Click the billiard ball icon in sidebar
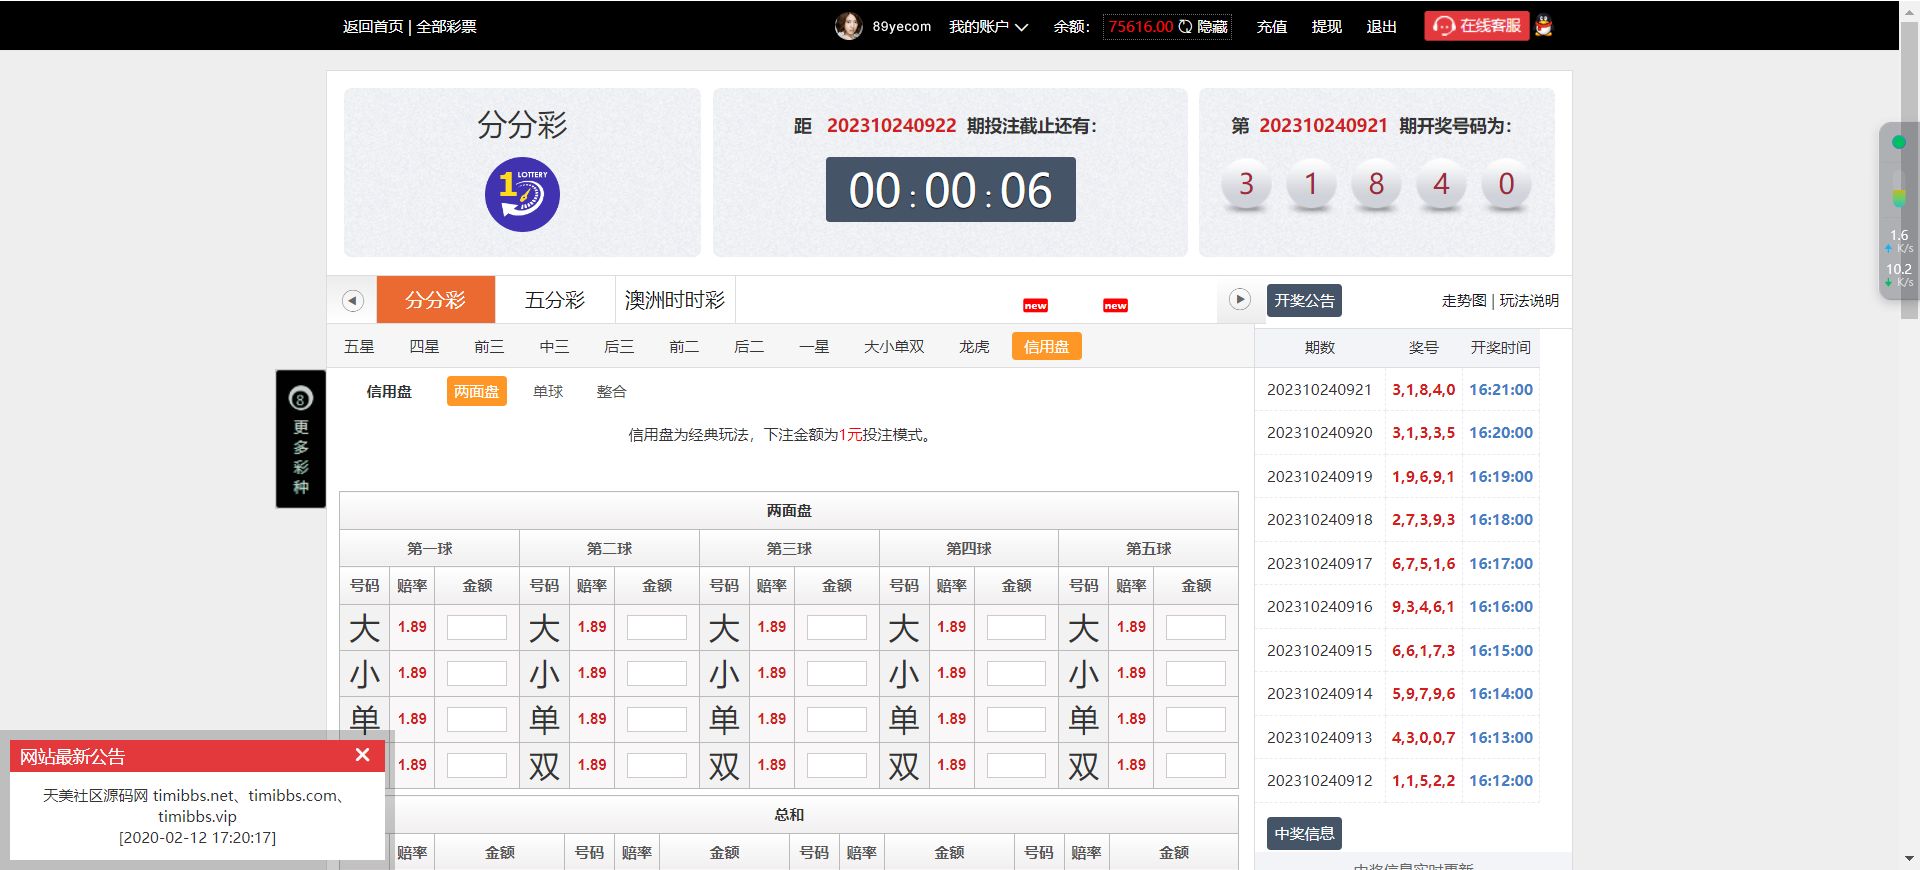This screenshot has width=1920, height=870. [300, 399]
